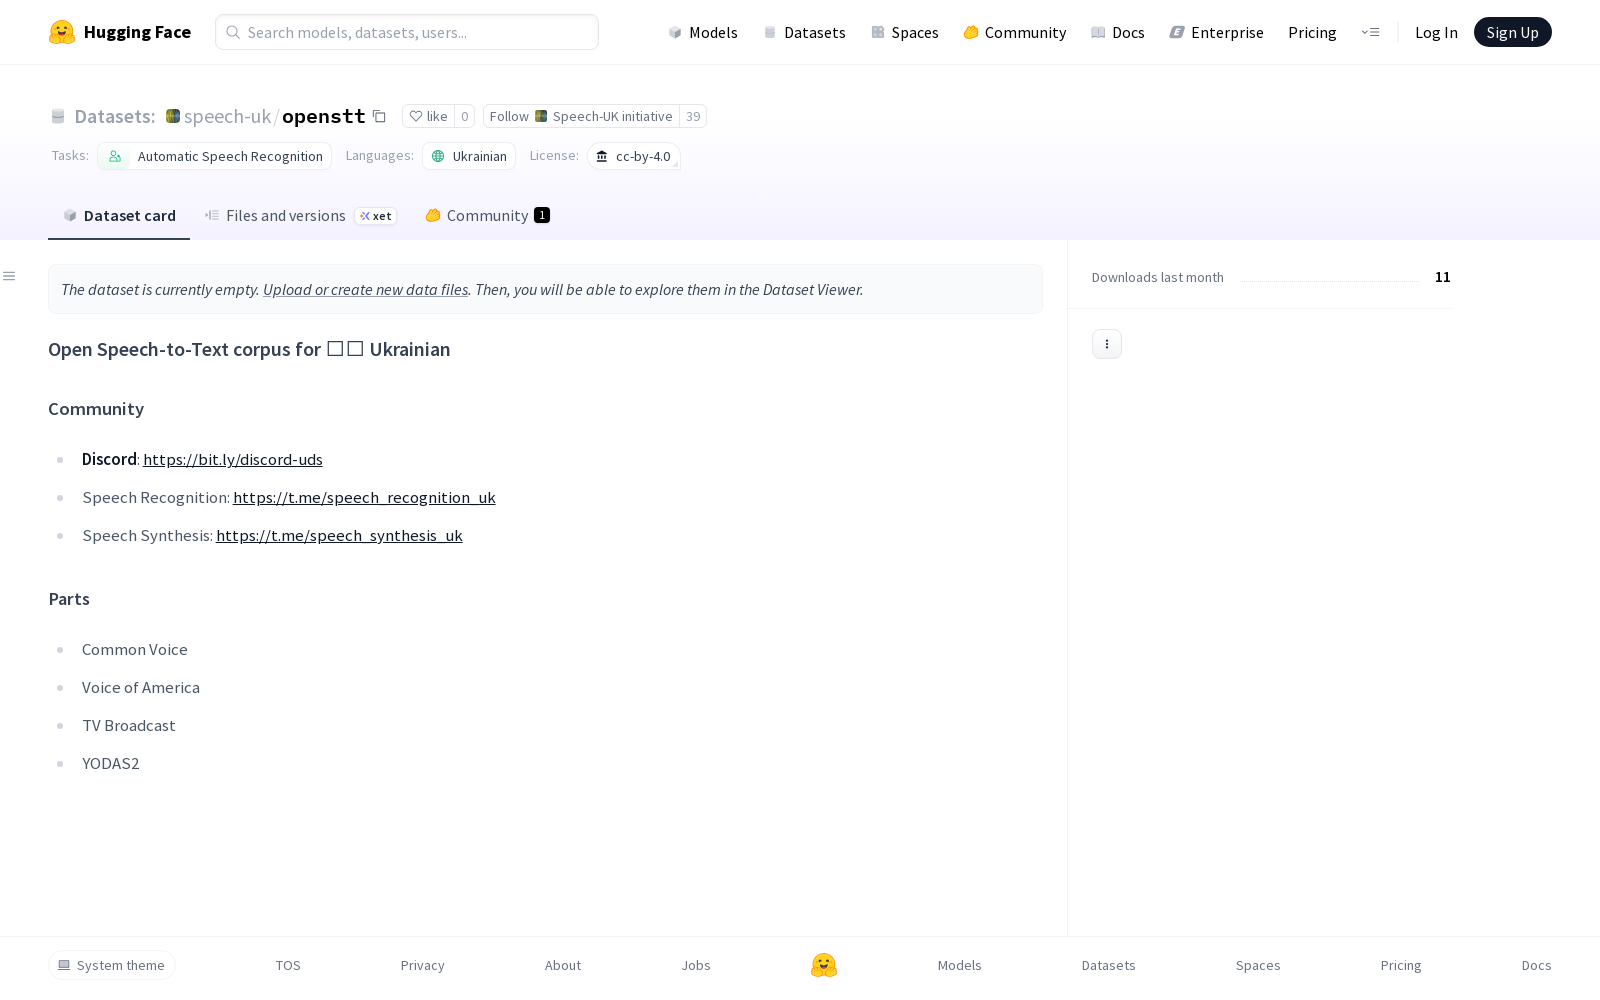Open the speech_synthesis_uk Telegram link
This screenshot has height=1000, width=1600.
339,535
